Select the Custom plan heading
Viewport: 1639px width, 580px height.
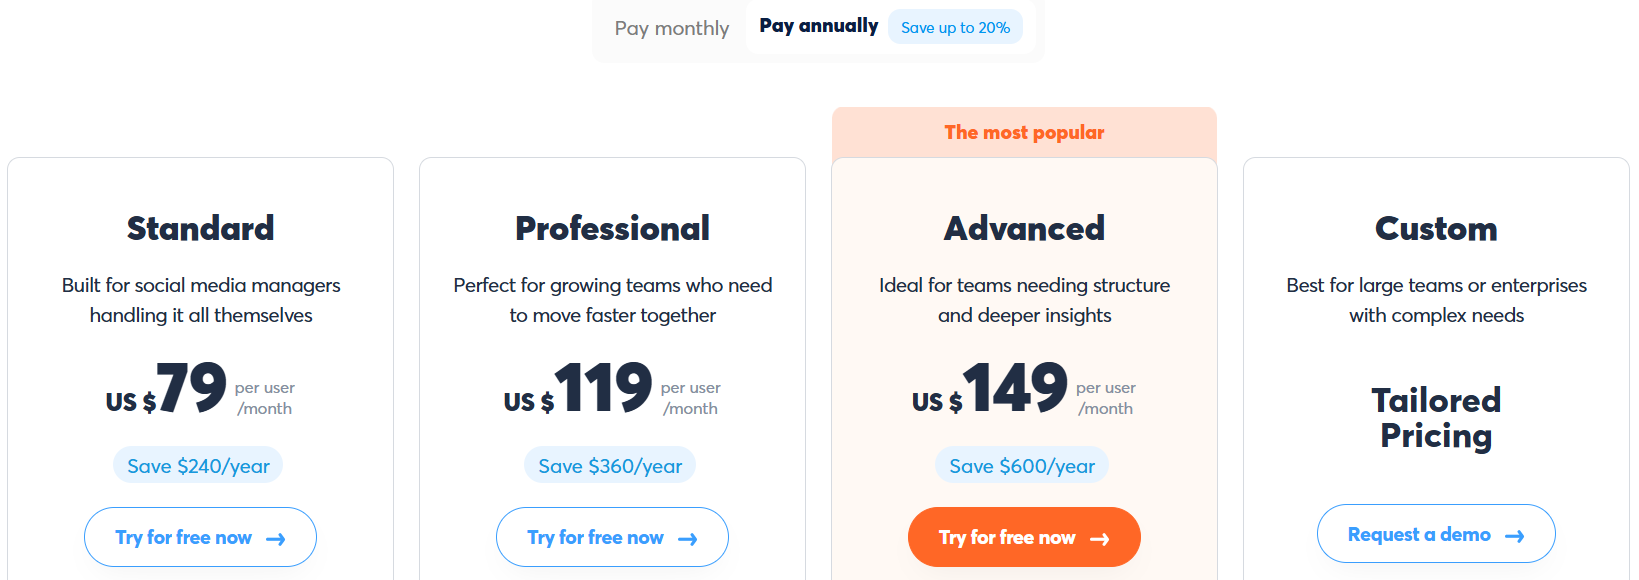click(1436, 229)
